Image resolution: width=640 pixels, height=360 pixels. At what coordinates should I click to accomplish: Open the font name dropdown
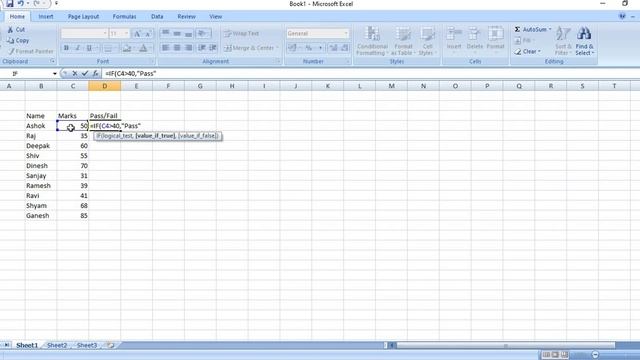[x=105, y=33]
